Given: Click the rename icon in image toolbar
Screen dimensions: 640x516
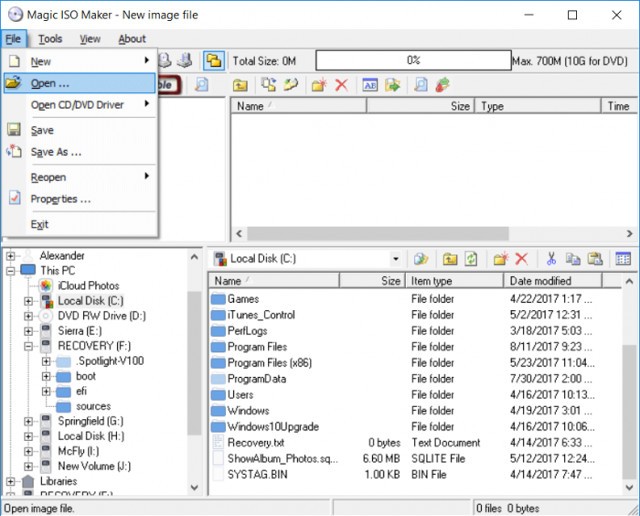Looking at the screenshot, I should [x=370, y=85].
